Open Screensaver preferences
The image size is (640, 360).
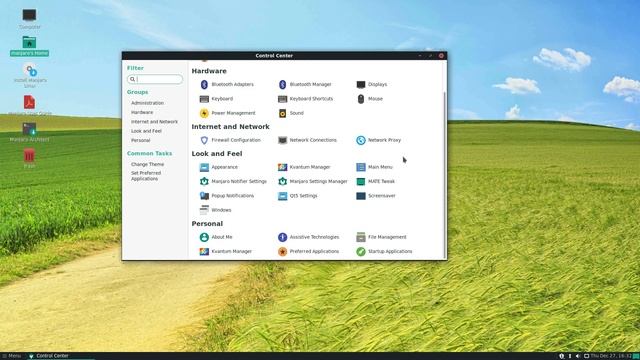[x=376, y=196]
